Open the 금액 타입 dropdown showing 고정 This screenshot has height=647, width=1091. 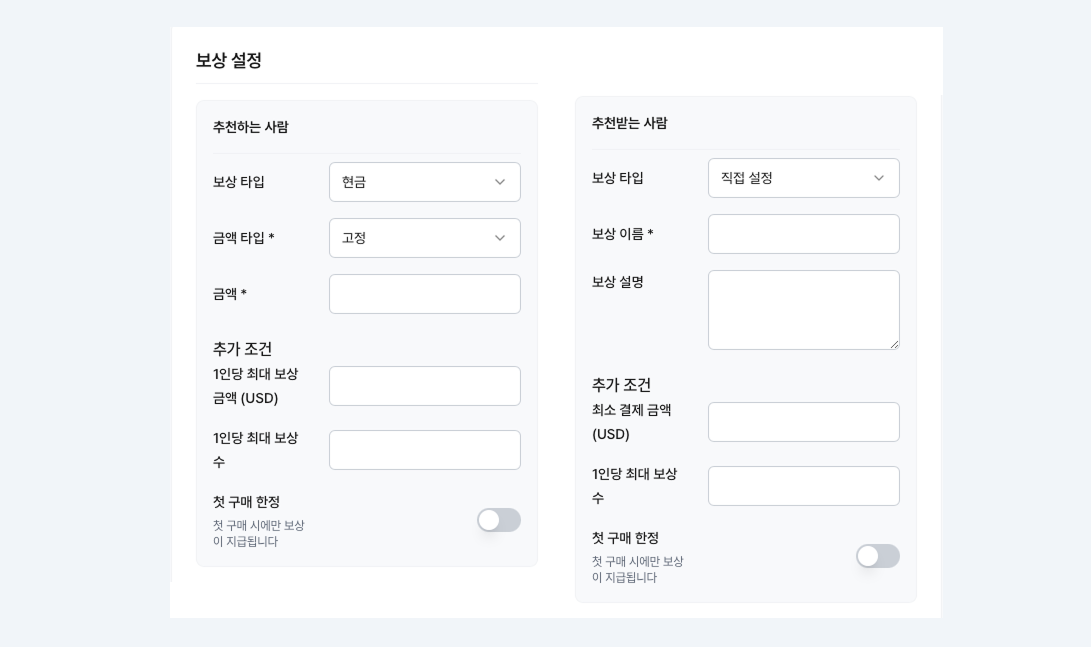(425, 238)
